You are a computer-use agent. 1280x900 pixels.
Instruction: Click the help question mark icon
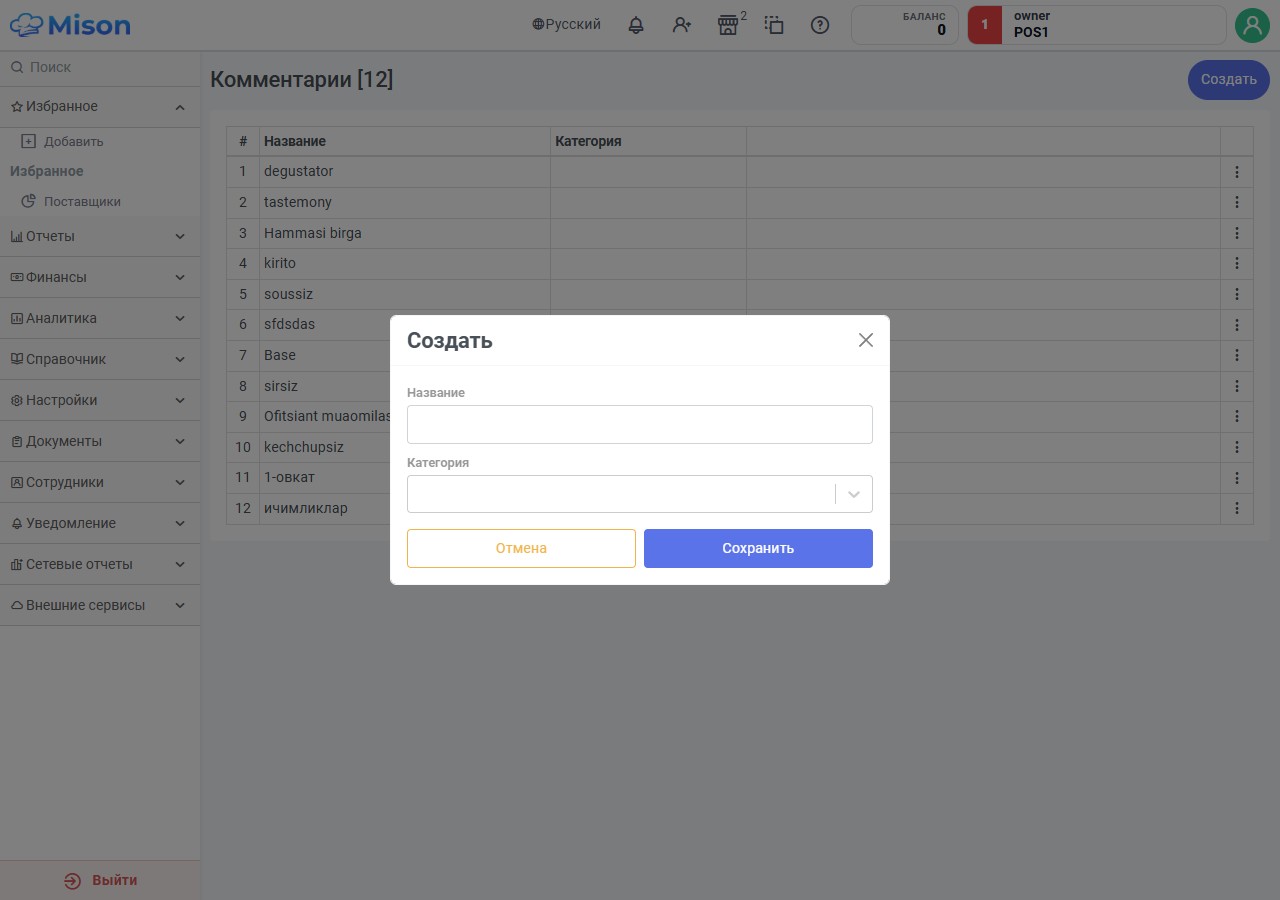820,25
